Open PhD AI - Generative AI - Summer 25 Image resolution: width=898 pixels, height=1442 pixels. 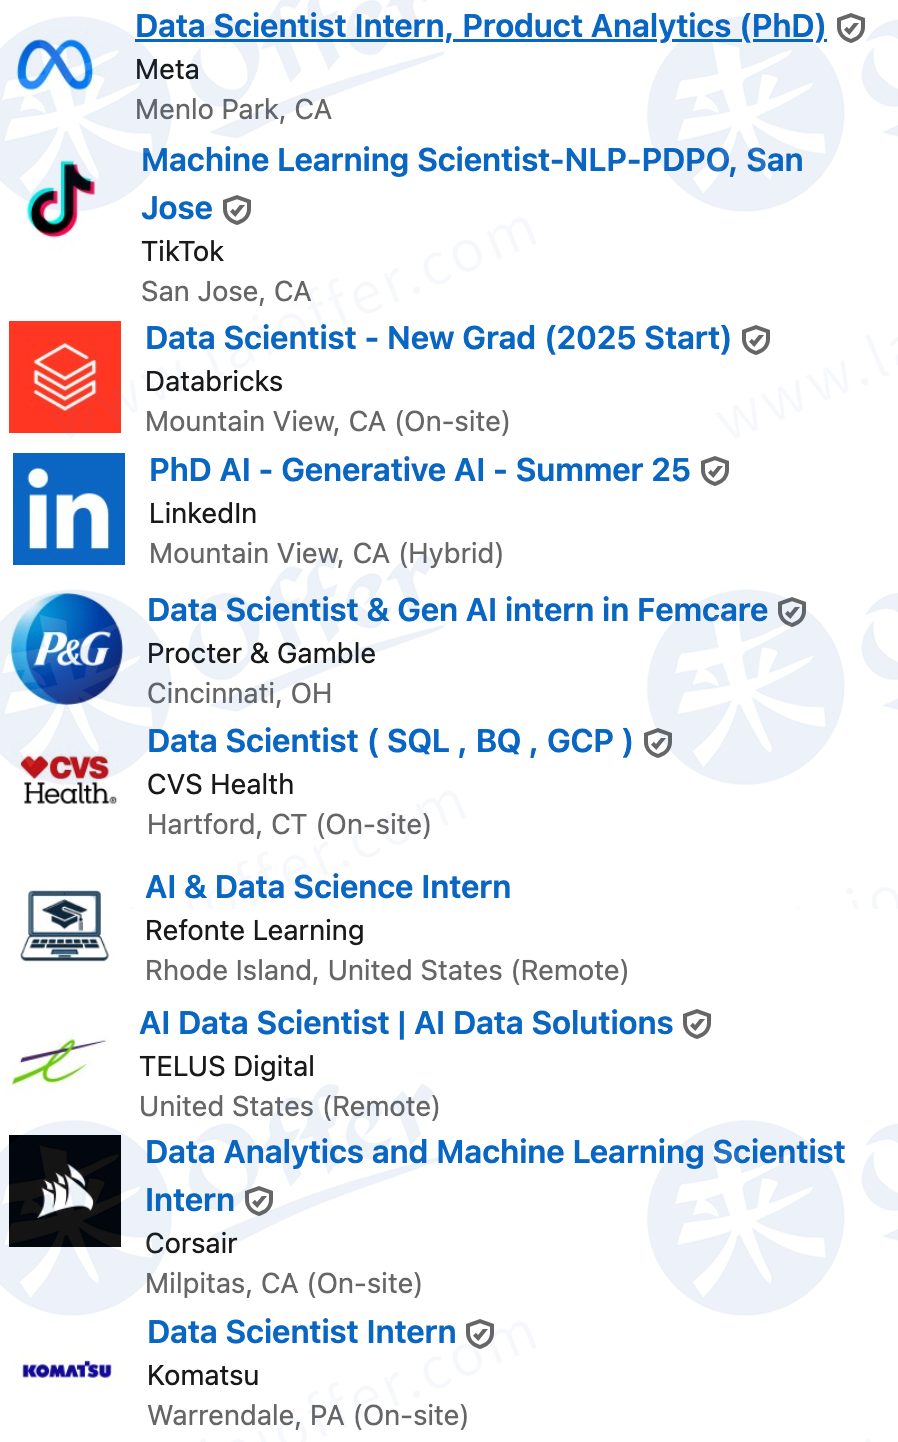coord(420,470)
